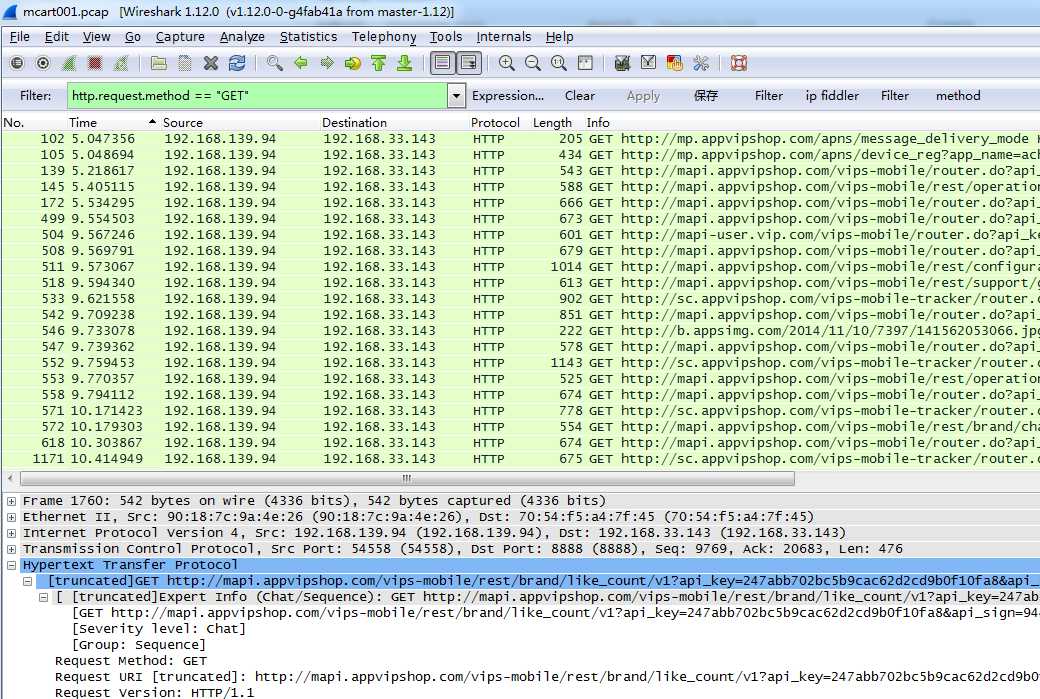The width and height of the screenshot is (1040, 699).
Task: Open preferences wrench icon
Action: click(x=700, y=63)
